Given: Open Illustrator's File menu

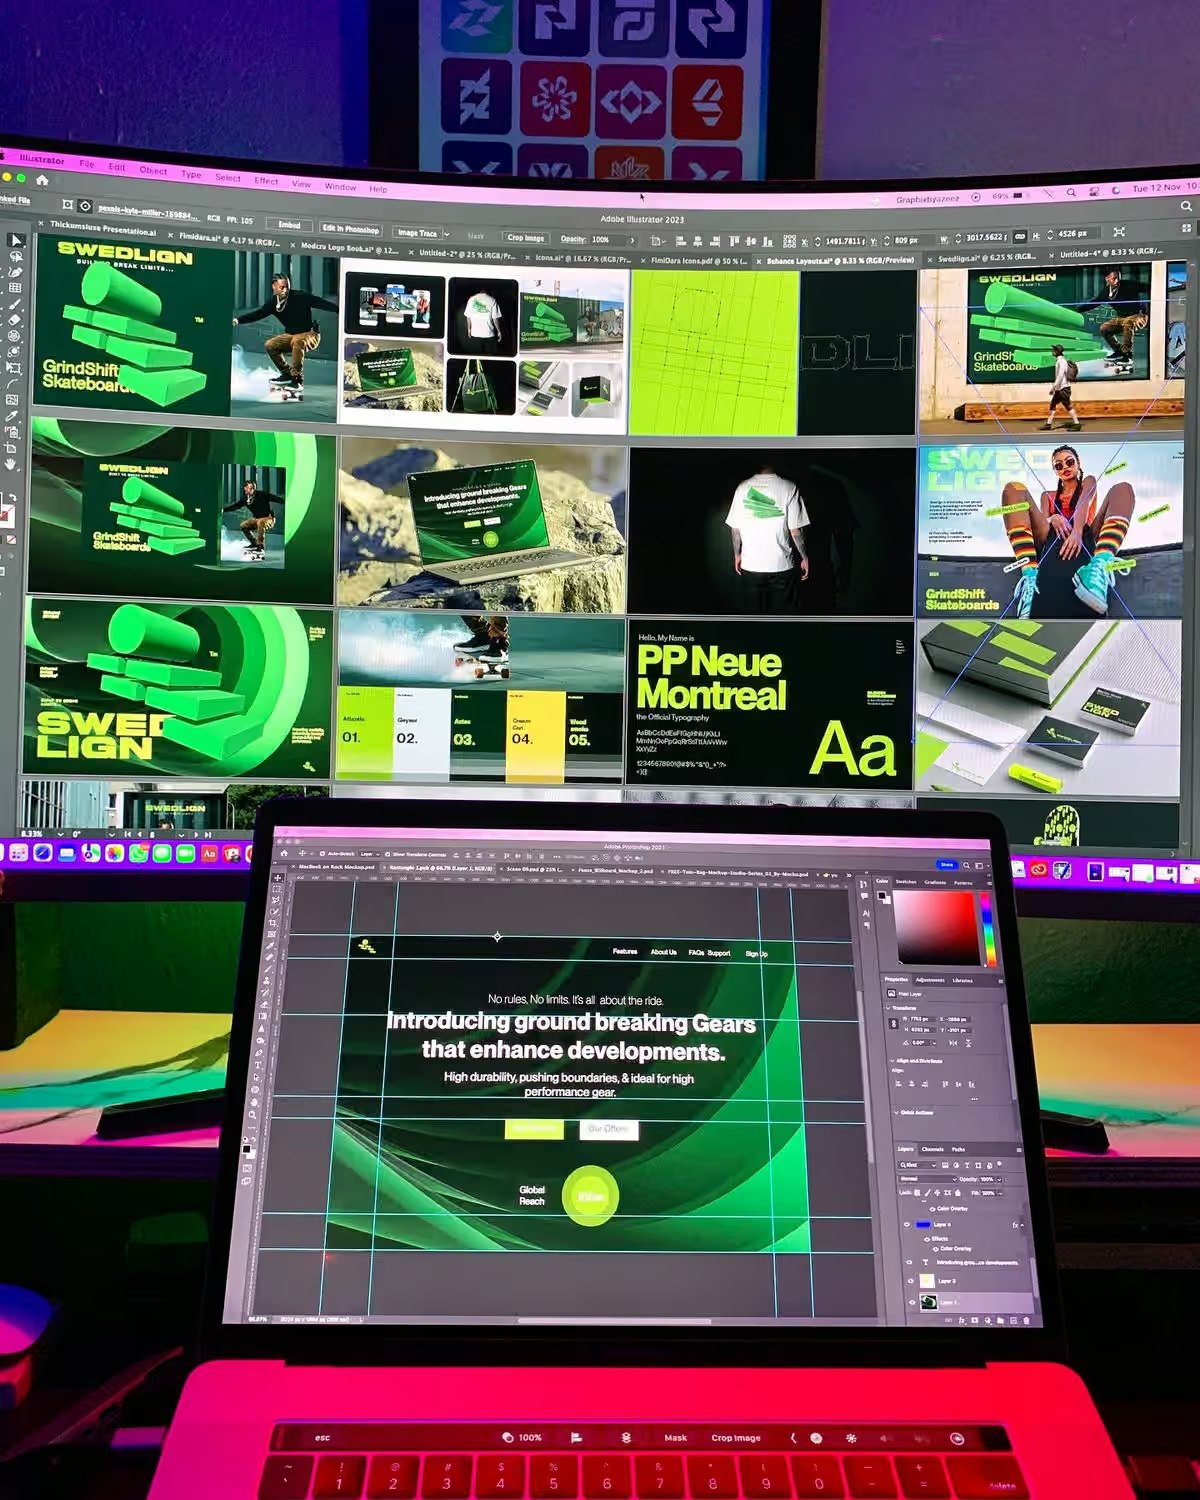Looking at the screenshot, I should 86,163.
